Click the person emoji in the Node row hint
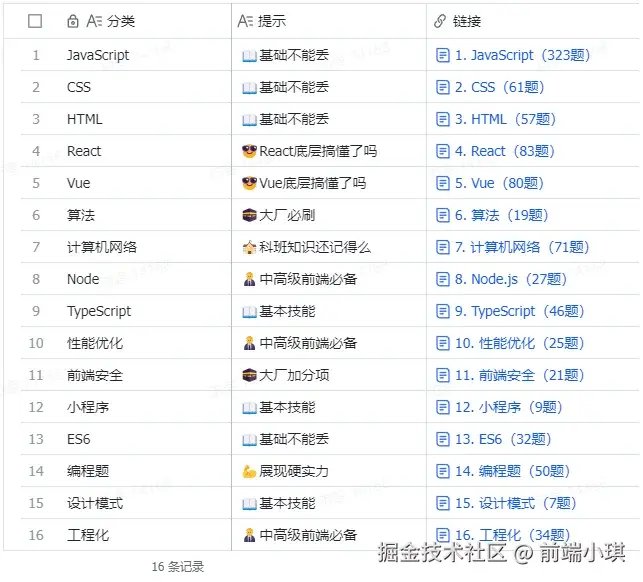Viewport: 643px width, 582px height. pyautogui.click(x=249, y=279)
